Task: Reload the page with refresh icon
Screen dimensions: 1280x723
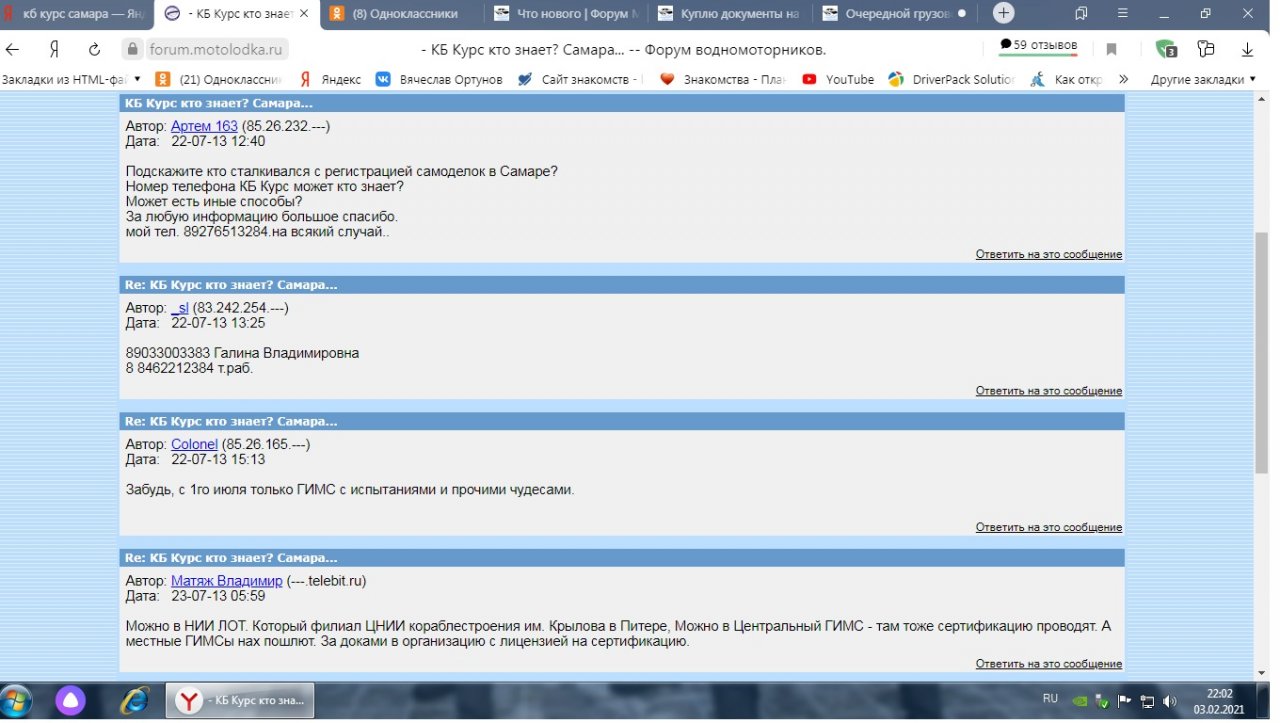Action: (x=94, y=49)
